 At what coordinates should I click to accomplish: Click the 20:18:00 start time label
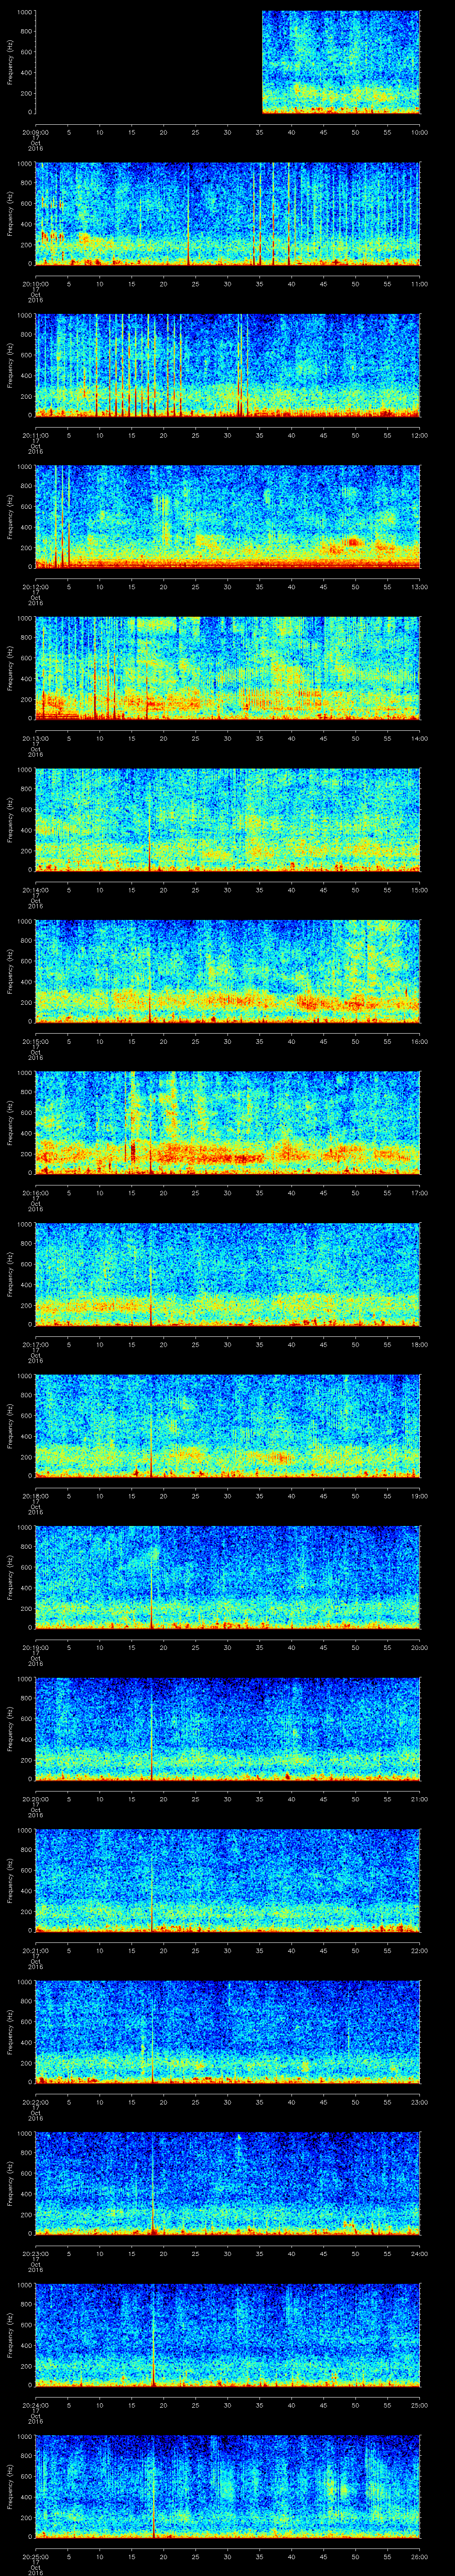click(x=35, y=1495)
